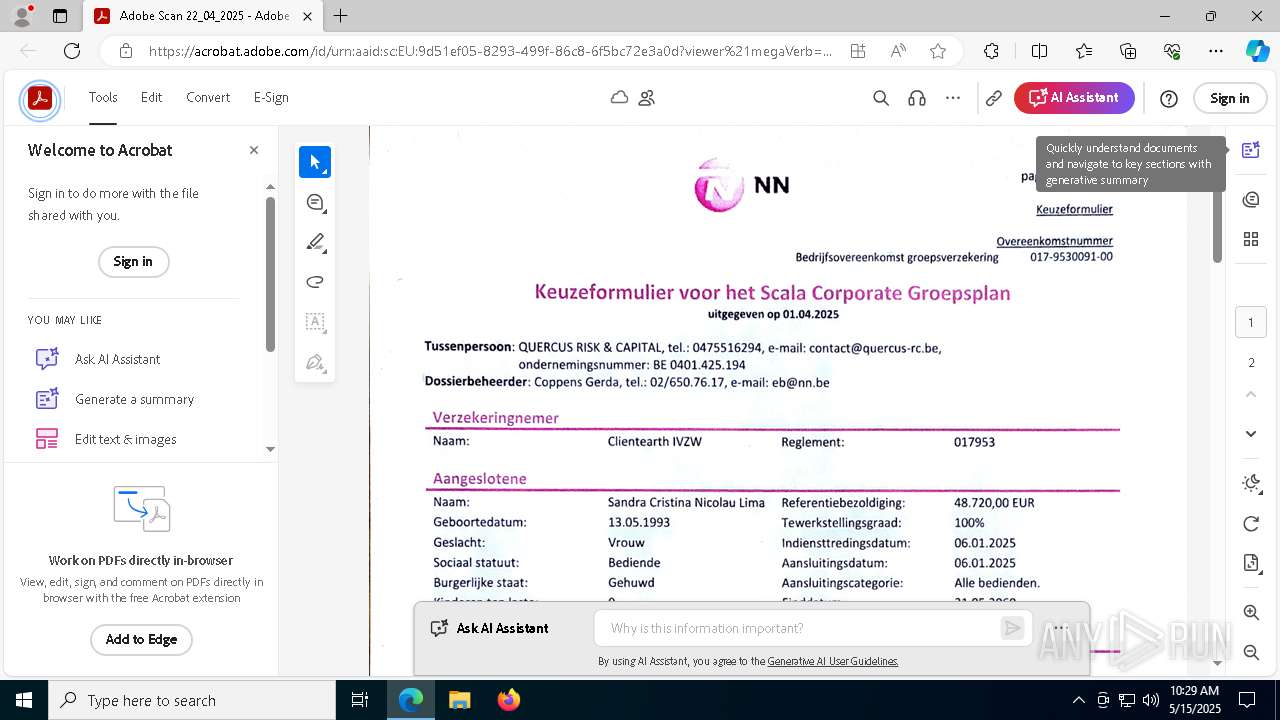Click the copy link icon

[x=994, y=98]
